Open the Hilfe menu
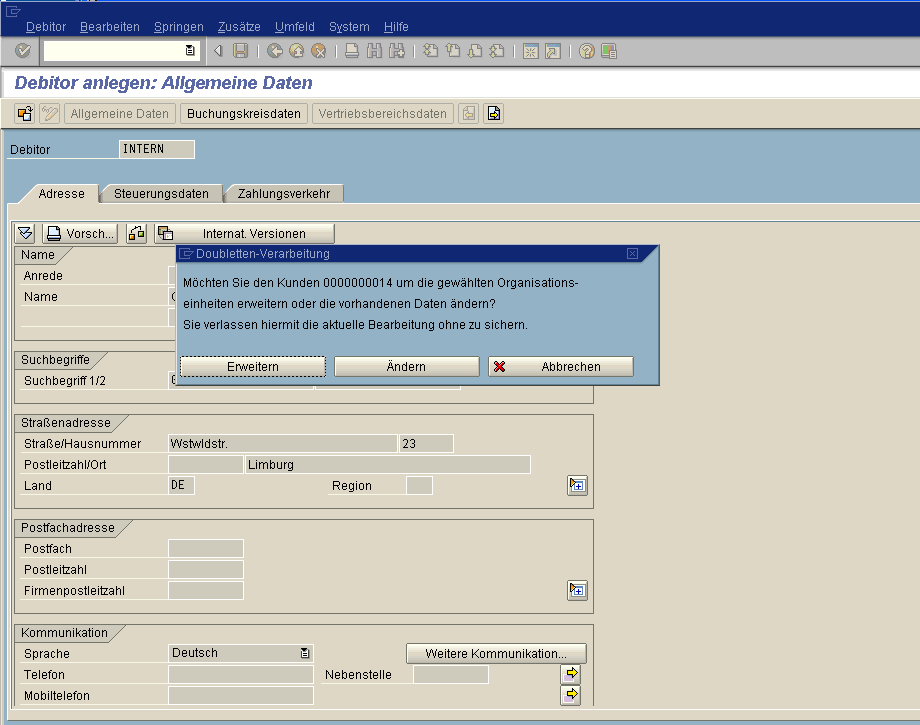920x725 pixels. [x=396, y=27]
